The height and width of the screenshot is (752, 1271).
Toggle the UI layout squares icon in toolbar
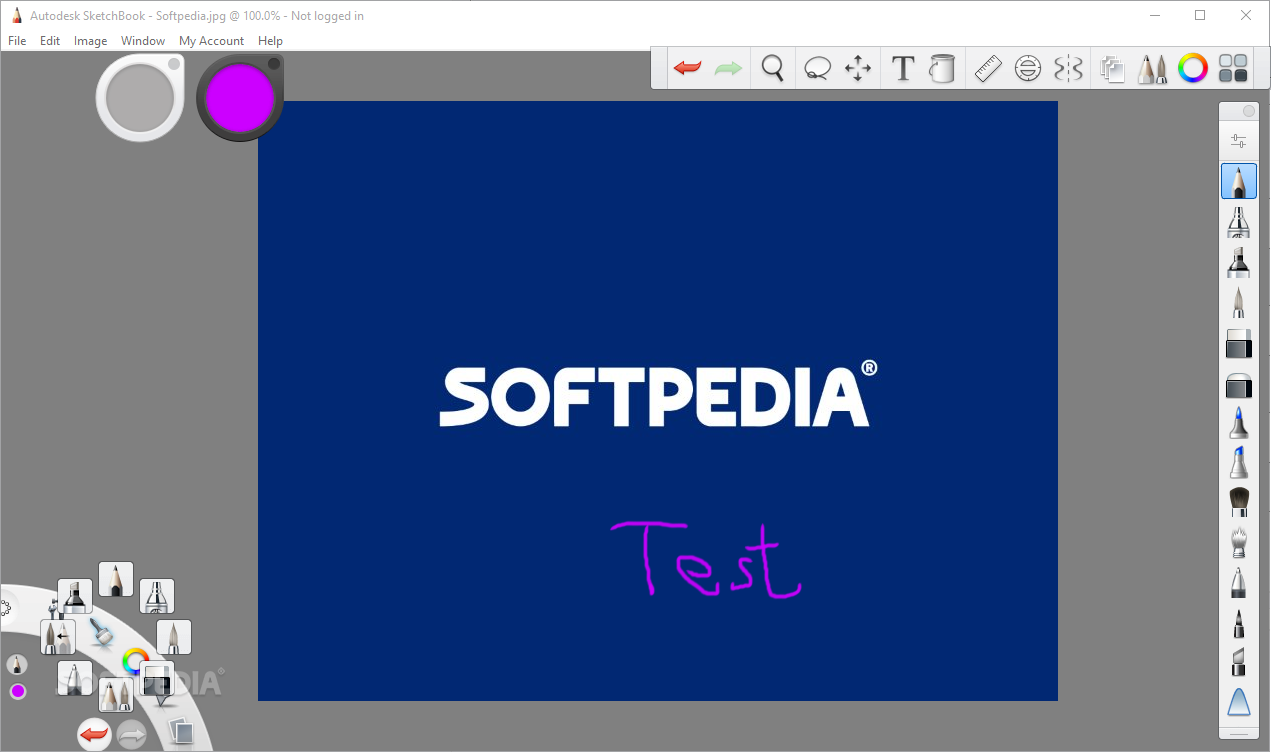[x=1234, y=68]
